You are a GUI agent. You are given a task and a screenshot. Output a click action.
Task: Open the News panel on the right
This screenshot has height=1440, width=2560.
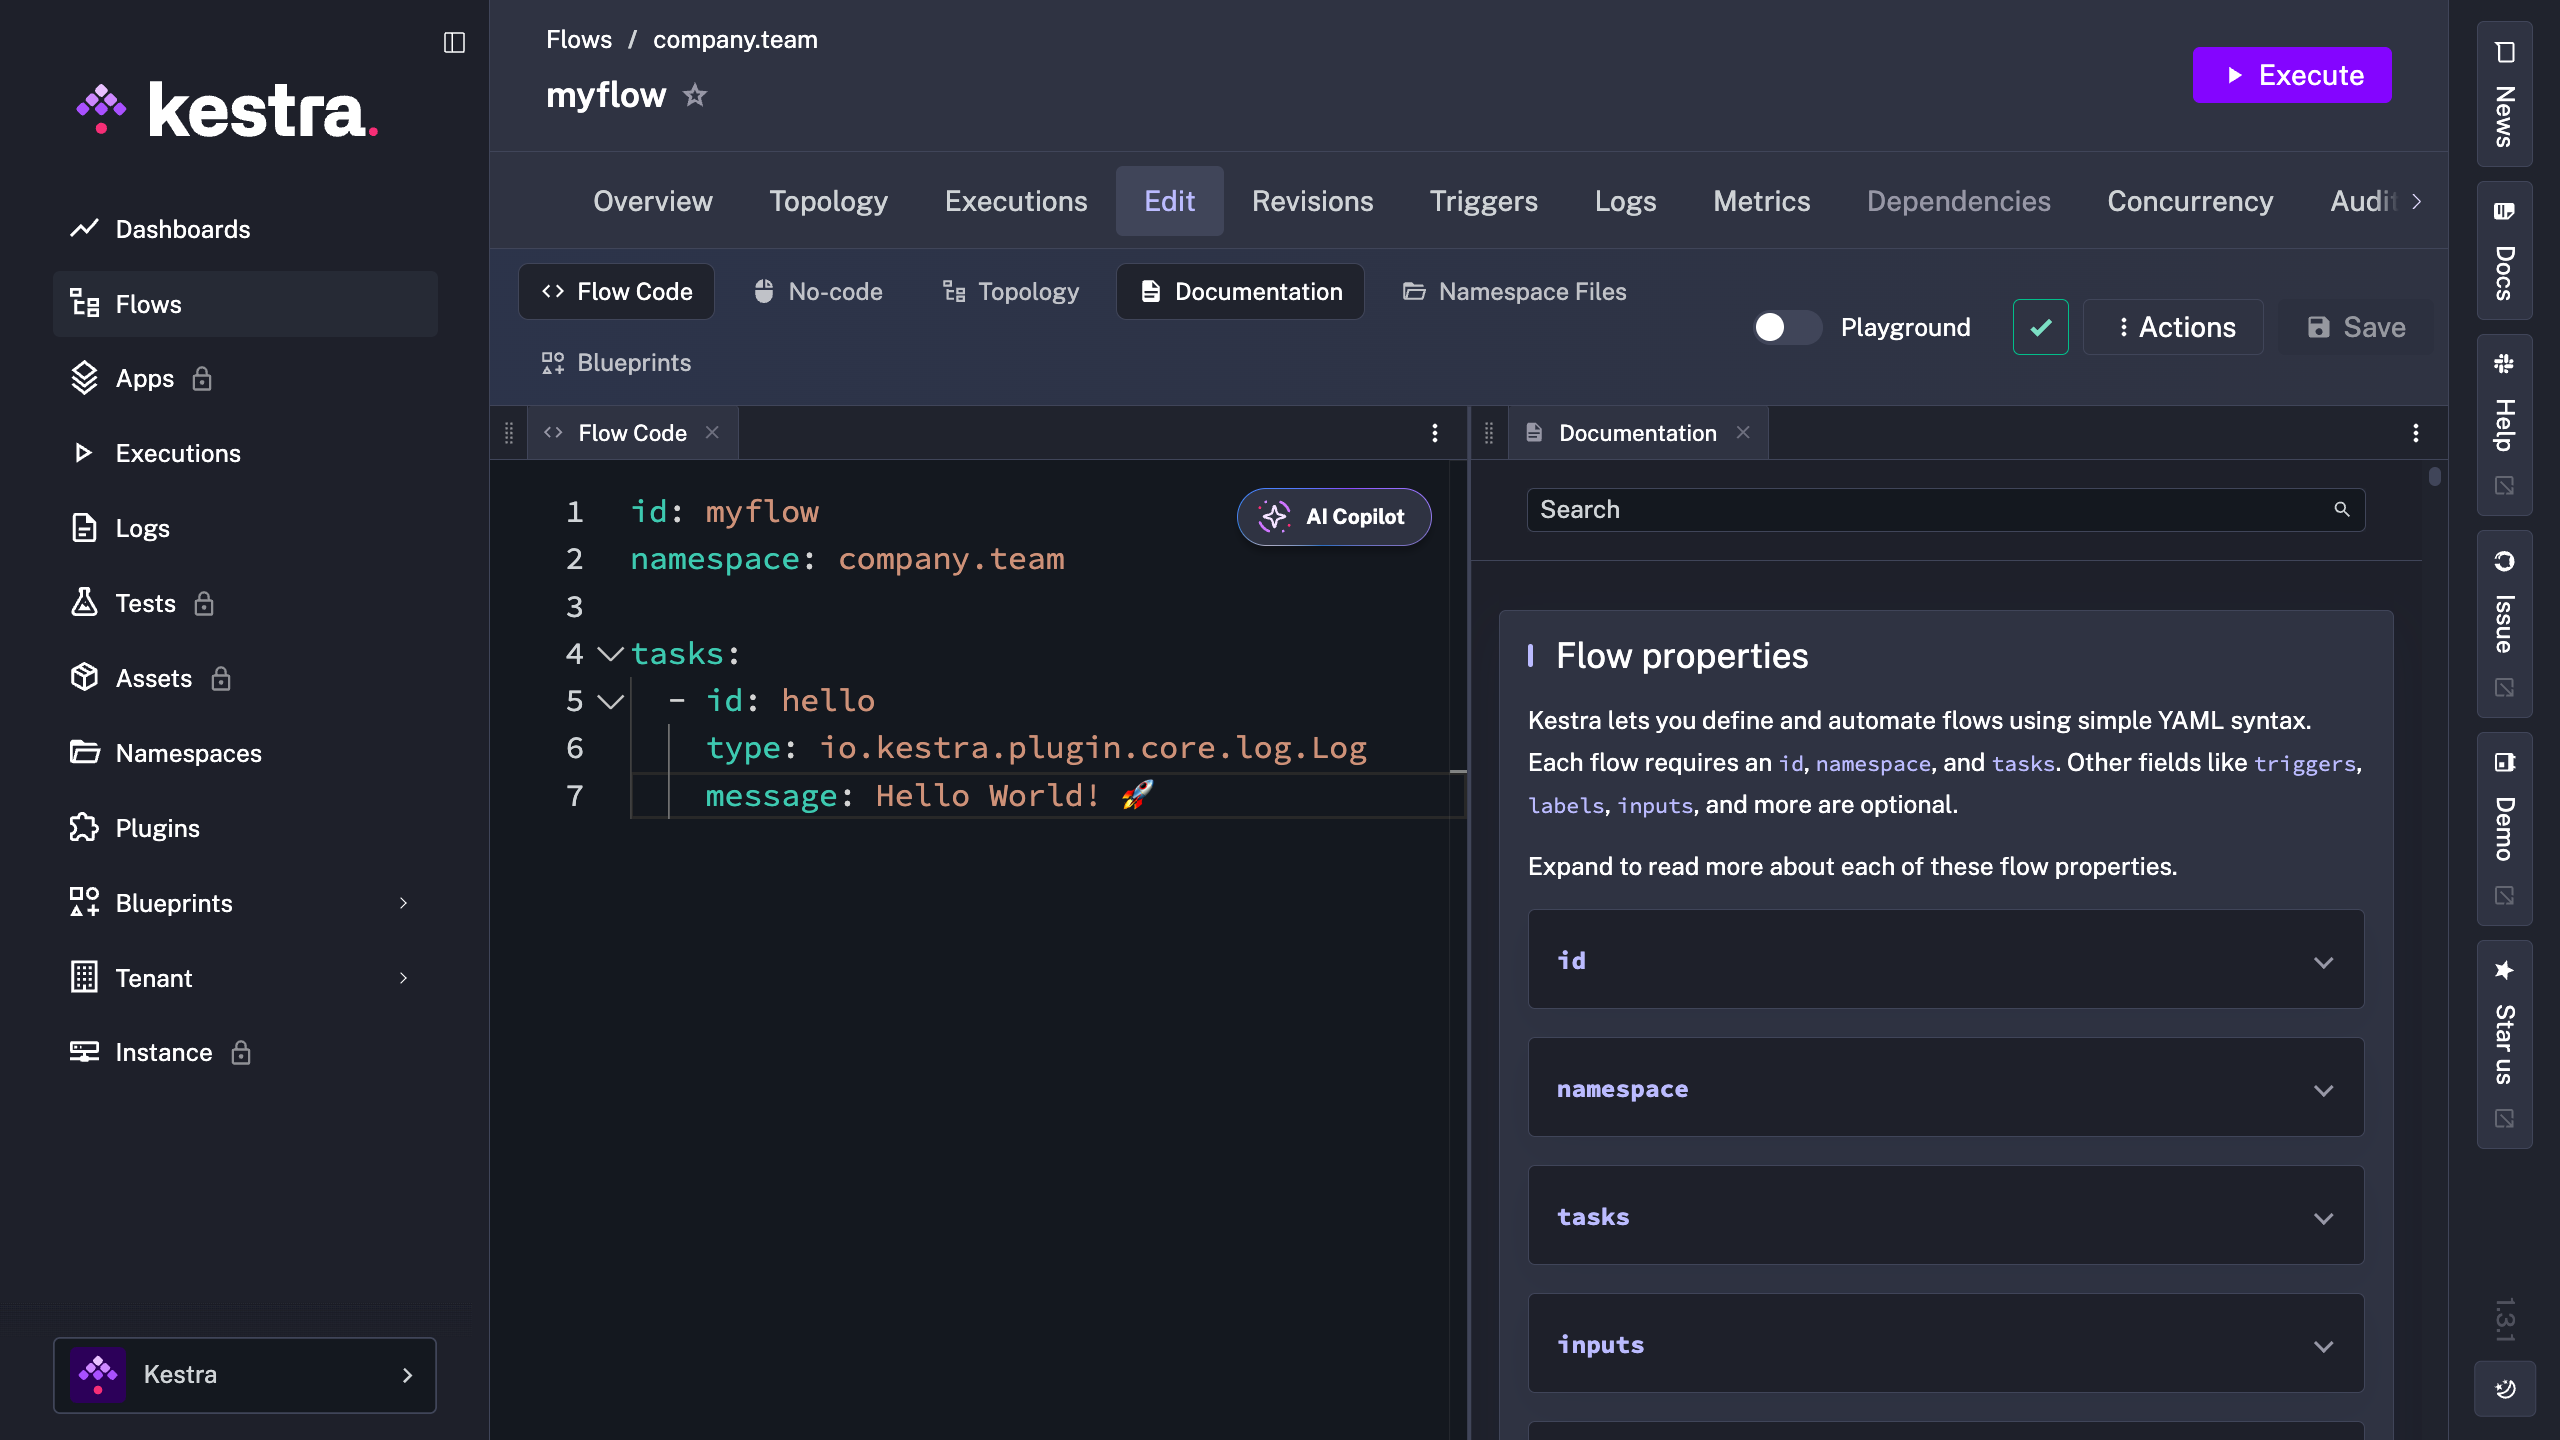pos(2504,95)
